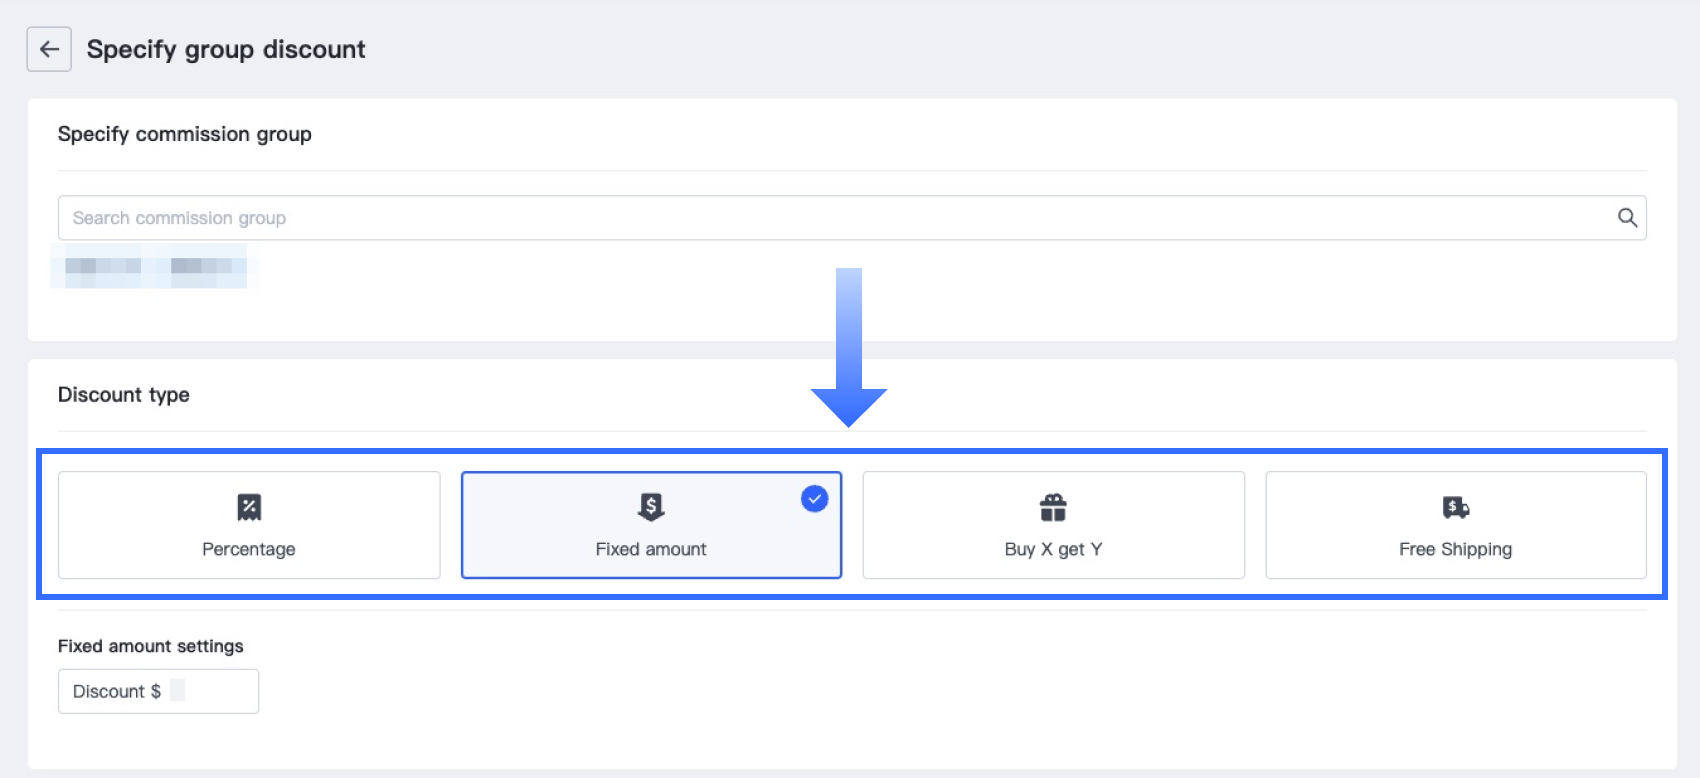This screenshot has width=1700, height=778.
Task: Click the blue checkmark on Fixed amount
Action: coord(815,498)
